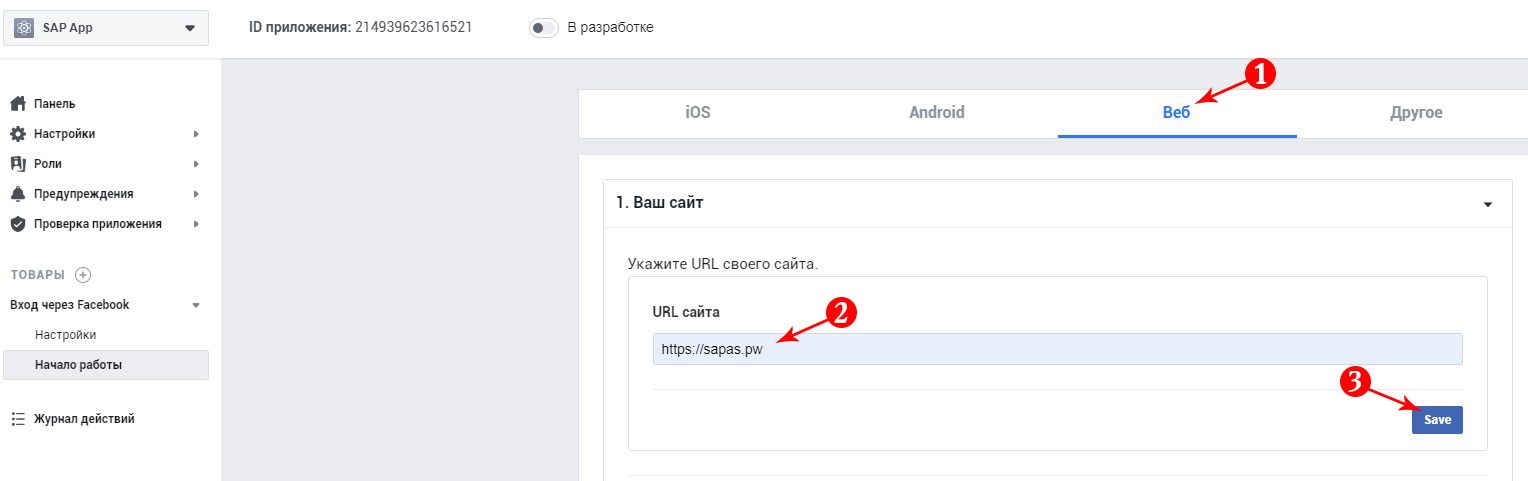The image size is (1528, 481).
Task: Click Укажите URL своего сайта text
Action: (723, 265)
